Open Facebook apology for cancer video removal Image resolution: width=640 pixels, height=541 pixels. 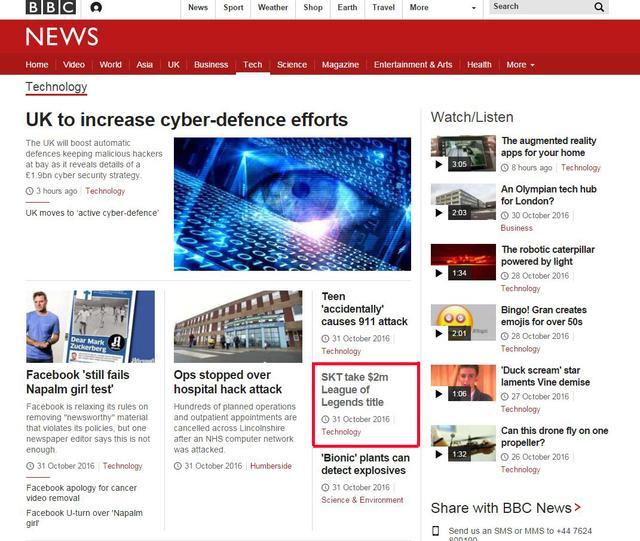point(81,493)
